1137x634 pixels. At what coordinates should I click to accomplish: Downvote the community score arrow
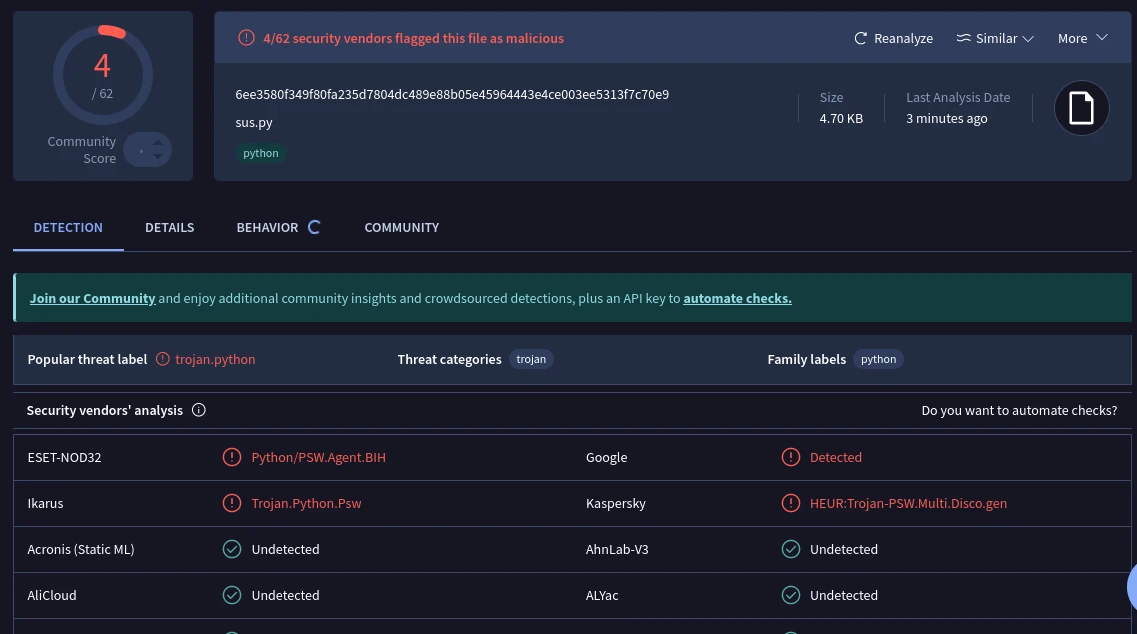point(157,157)
